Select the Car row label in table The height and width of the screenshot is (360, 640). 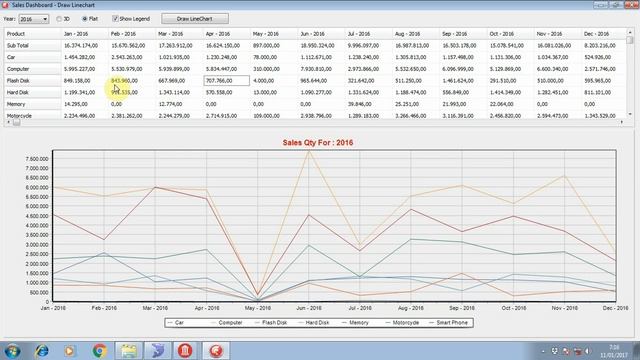[x=33, y=58]
